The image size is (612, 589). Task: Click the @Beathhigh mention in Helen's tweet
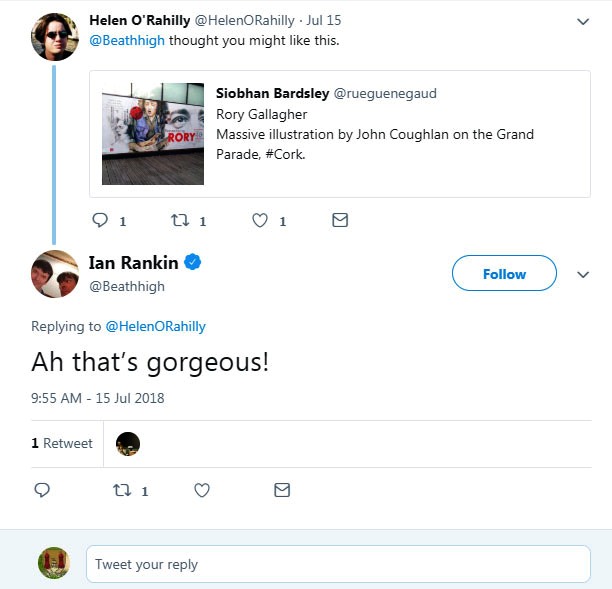[x=127, y=41]
